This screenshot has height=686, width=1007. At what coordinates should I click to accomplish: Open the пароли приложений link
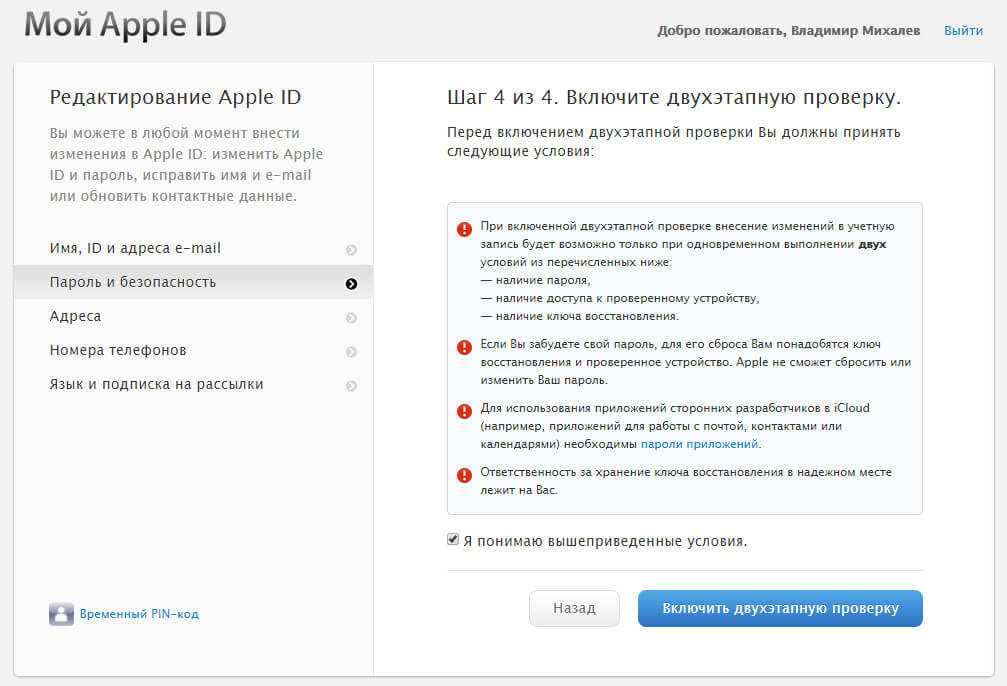[699, 444]
